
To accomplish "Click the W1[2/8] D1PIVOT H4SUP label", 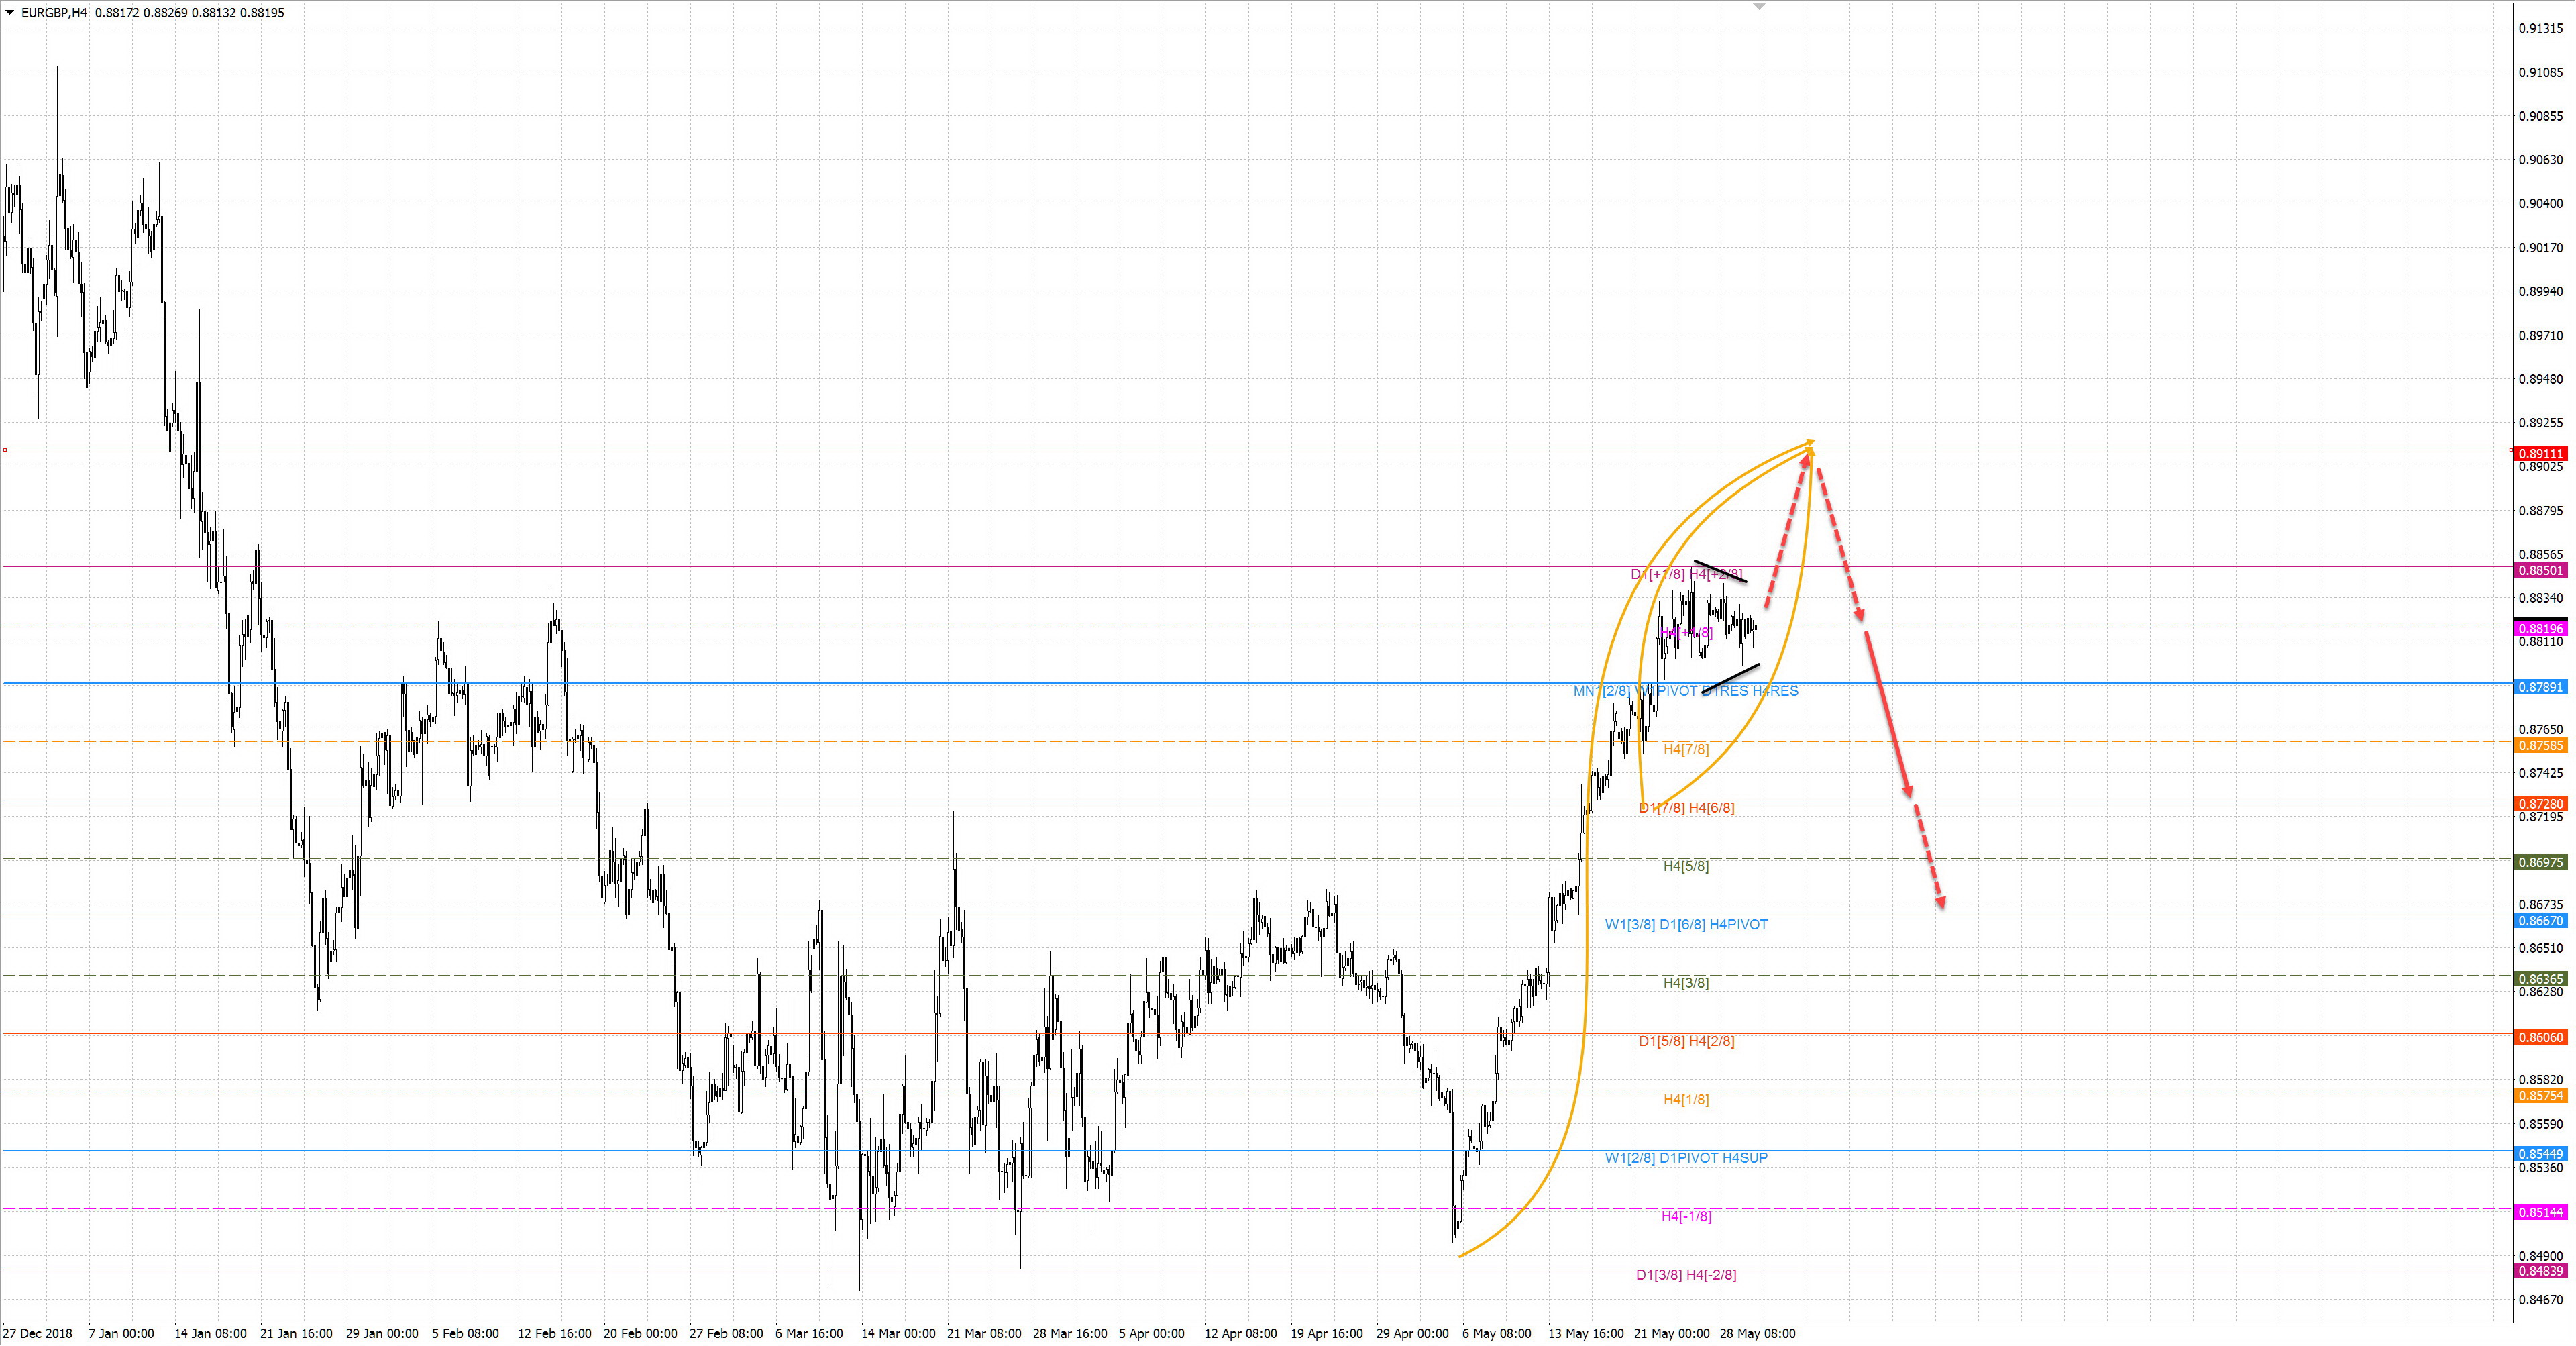I will 1686,1158.
